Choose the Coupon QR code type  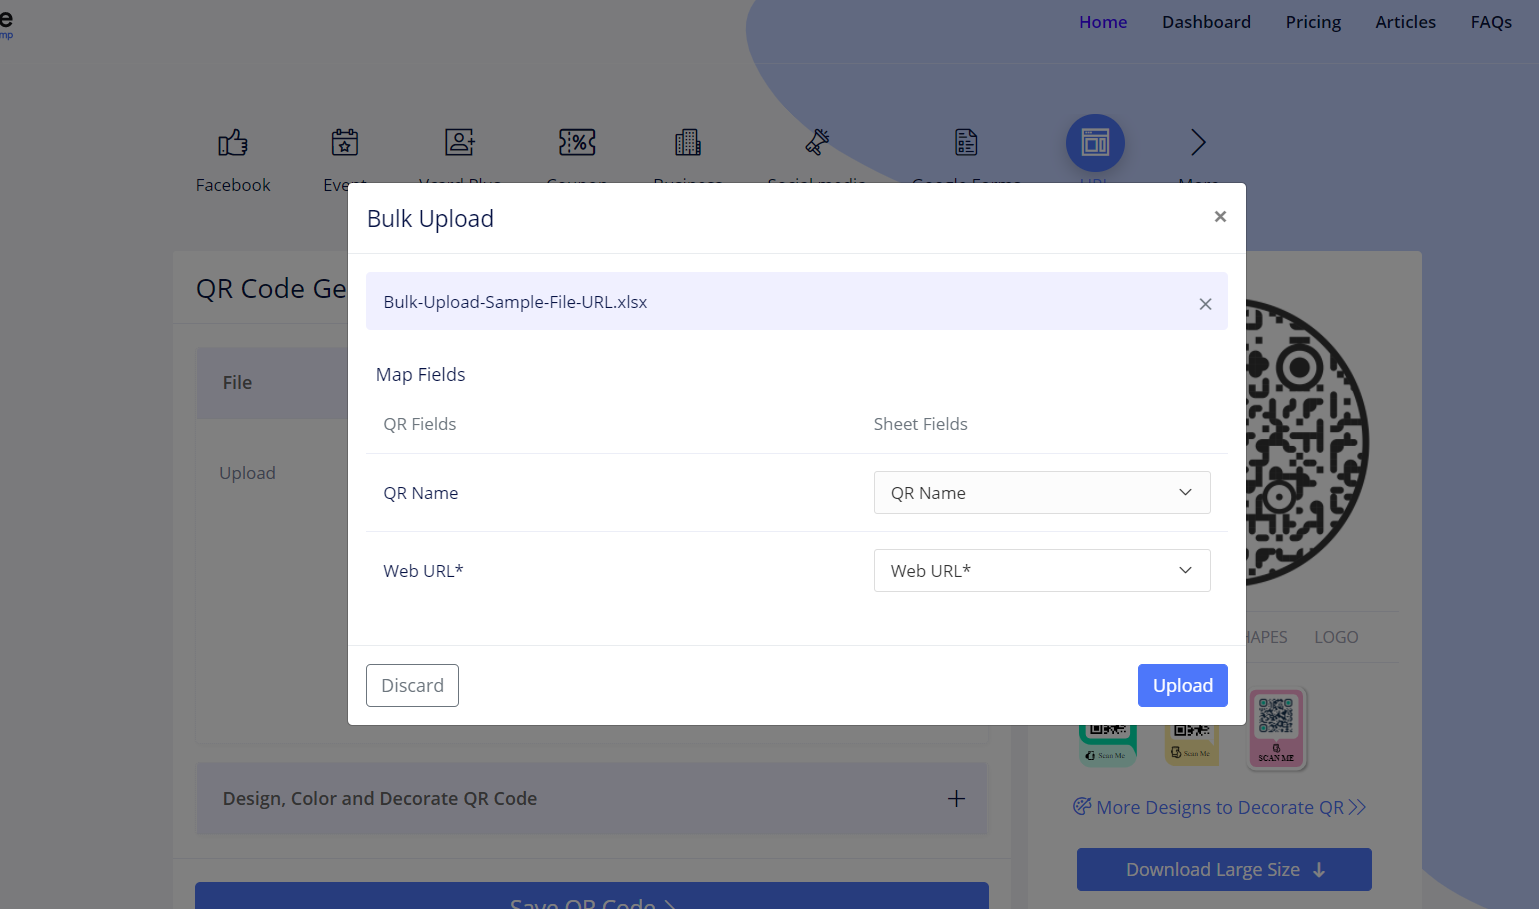(x=576, y=156)
